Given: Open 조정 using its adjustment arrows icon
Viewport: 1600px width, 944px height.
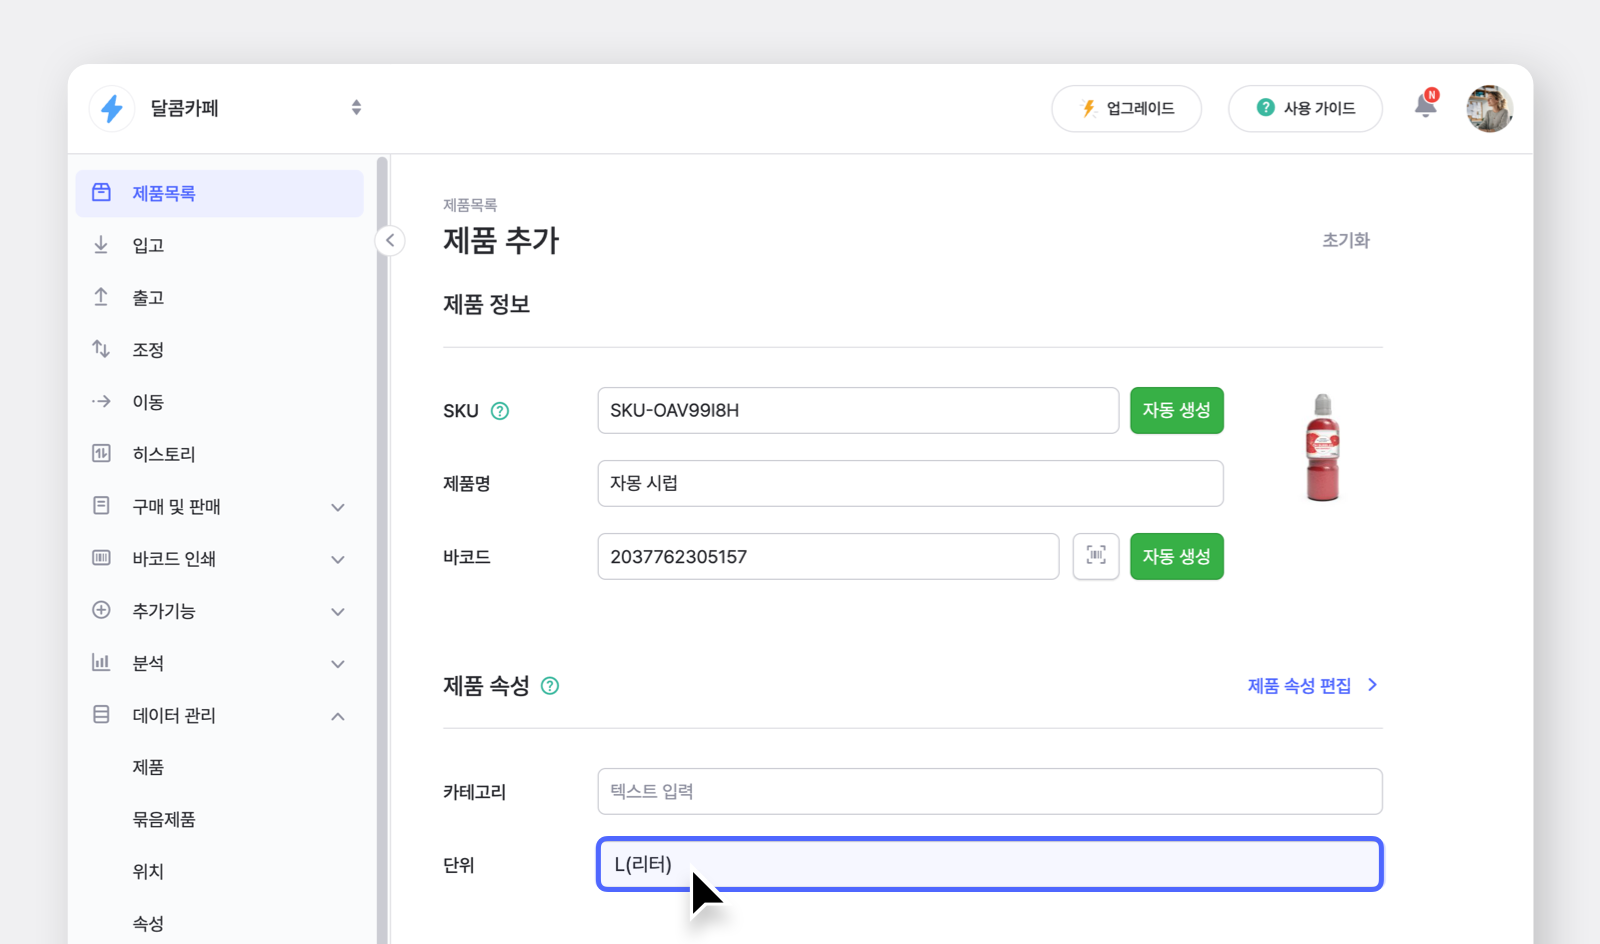Looking at the screenshot, I should pyautogui.click(x=101, y=349).
